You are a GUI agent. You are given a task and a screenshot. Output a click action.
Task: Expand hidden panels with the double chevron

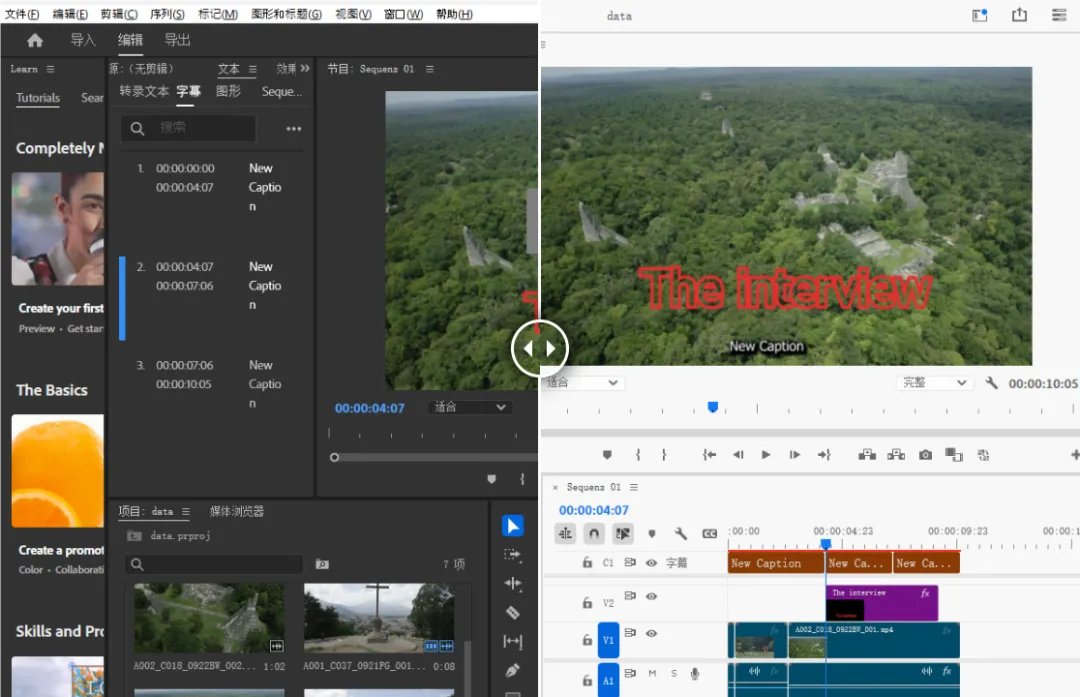(305, 69)
